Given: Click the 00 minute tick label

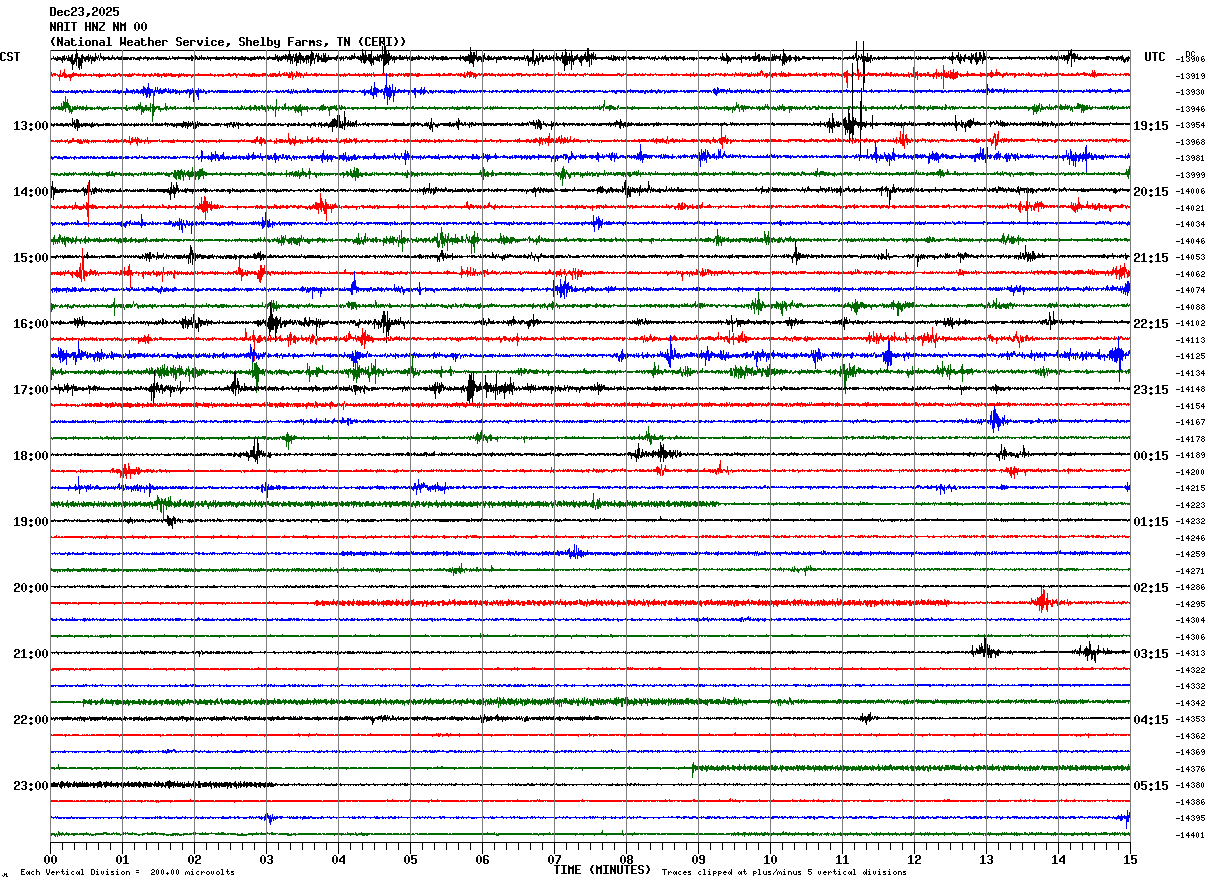Looking at the screenshot, I should (x=50, y=859).
